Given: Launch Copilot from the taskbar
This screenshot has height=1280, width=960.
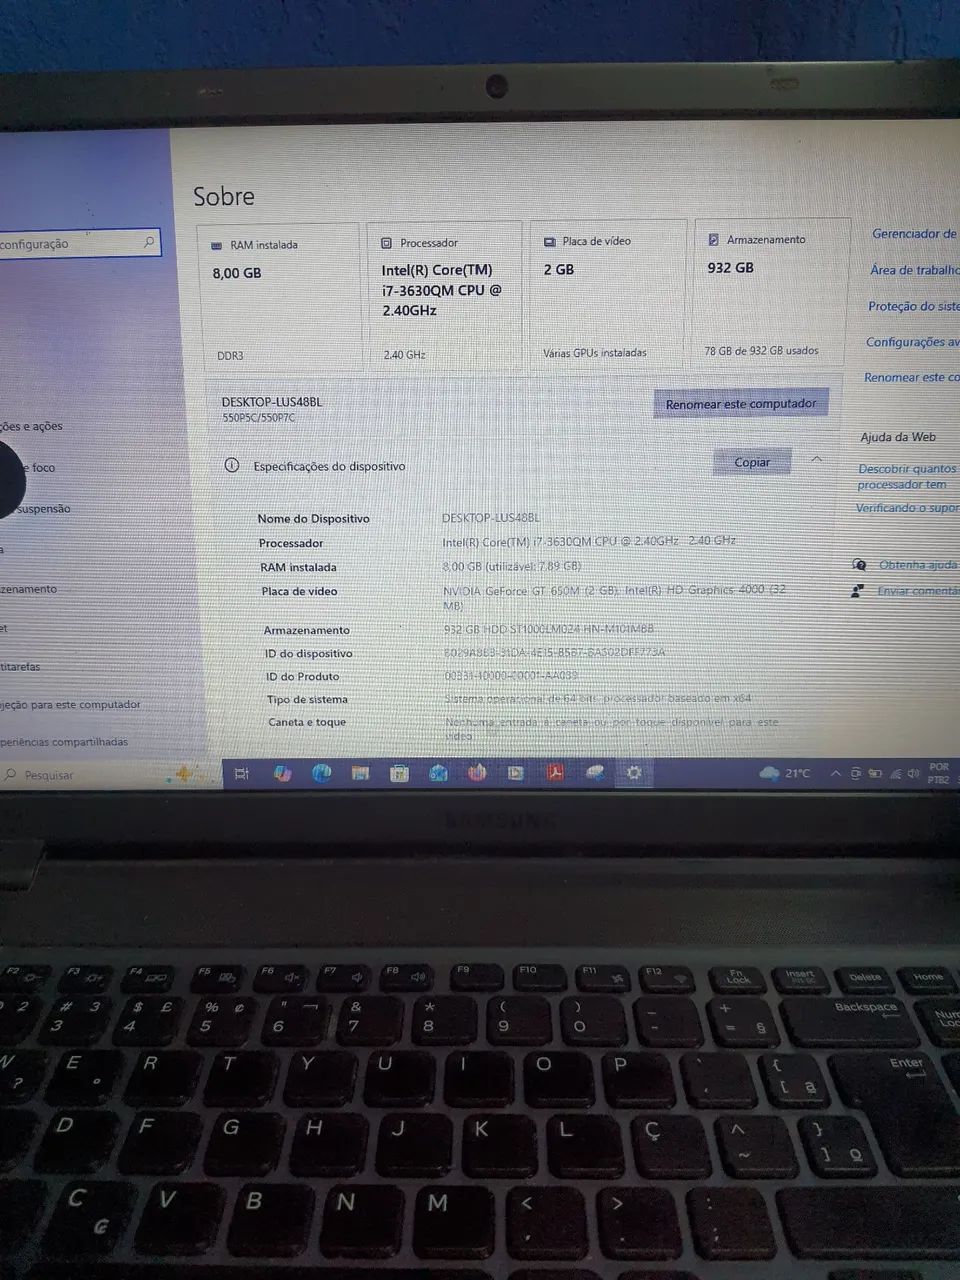Looking at the screenshot, I should point(282,773).
